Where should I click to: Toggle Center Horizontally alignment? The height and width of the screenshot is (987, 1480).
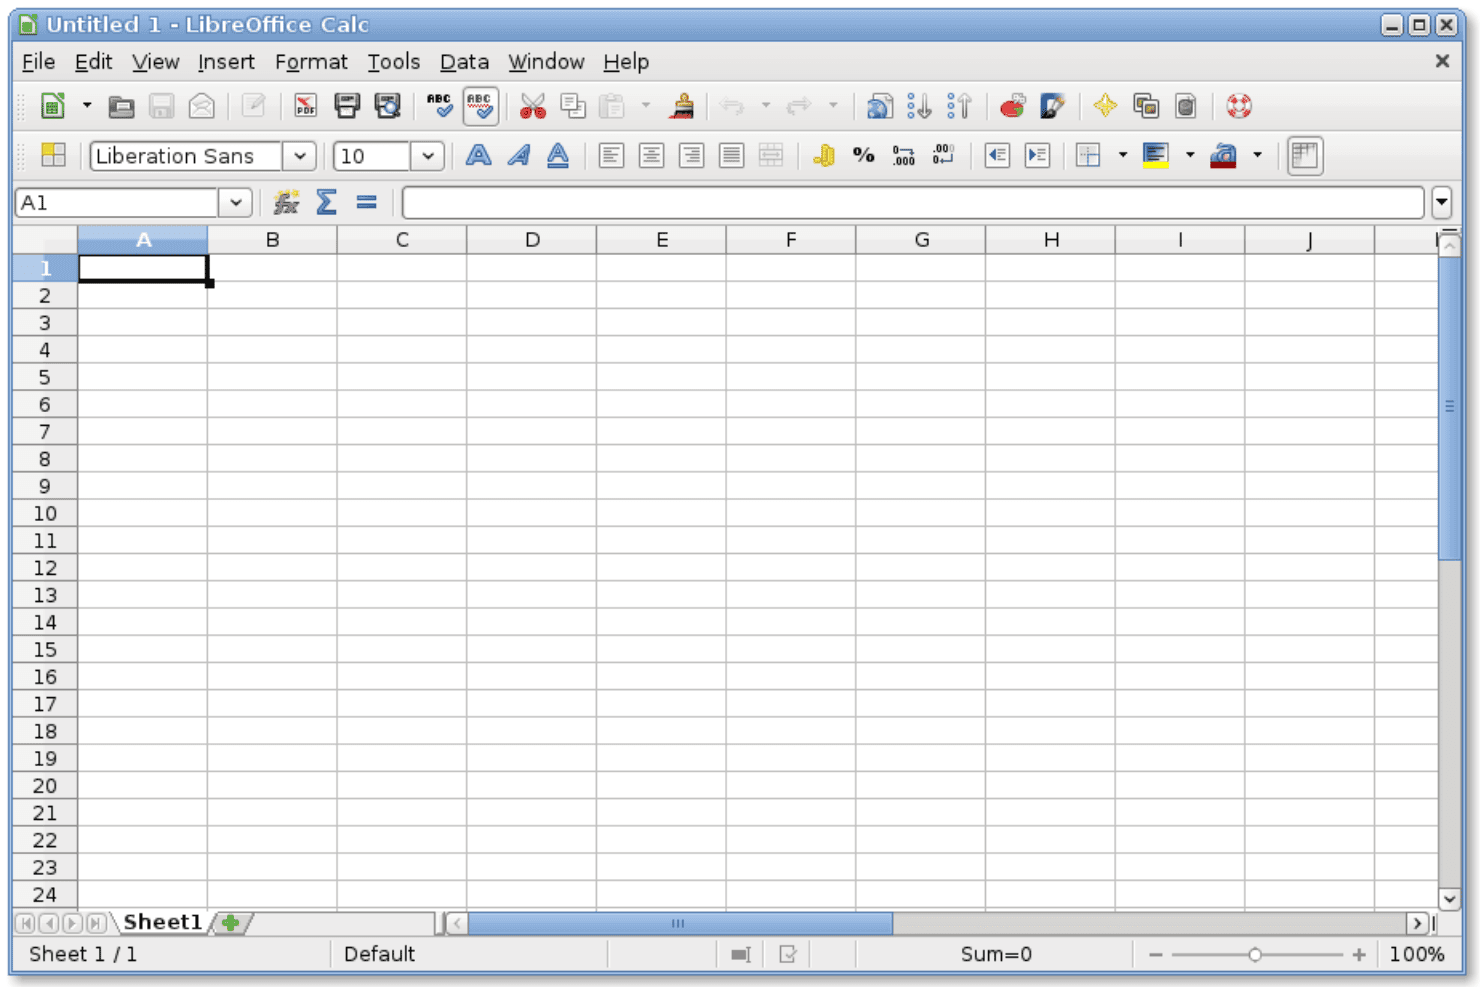point(651,156)
